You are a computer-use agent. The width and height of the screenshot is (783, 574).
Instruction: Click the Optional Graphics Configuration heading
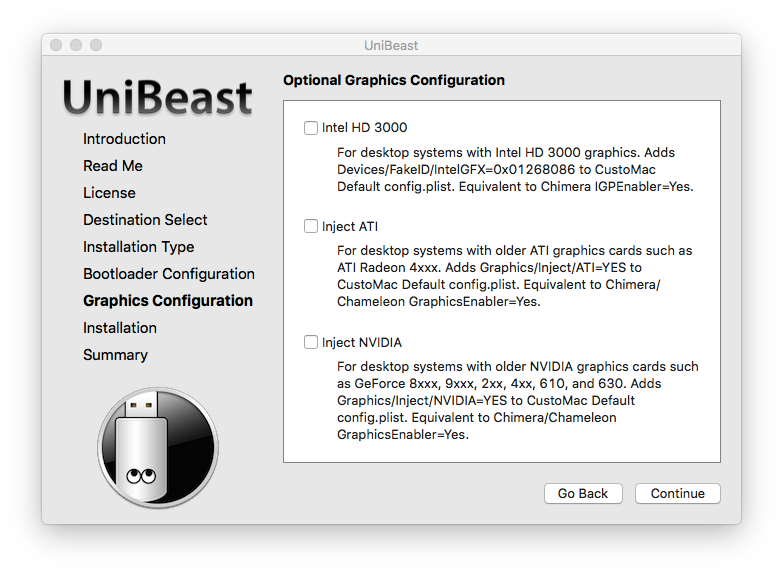pyautogui.click(x=393, y=80)
